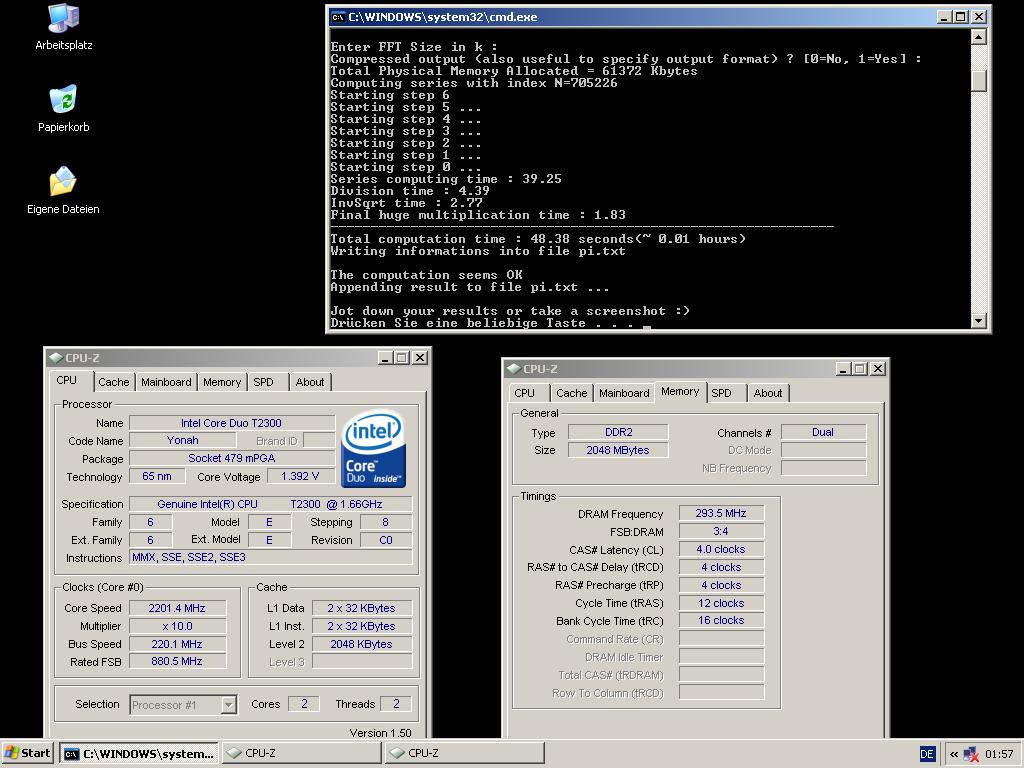Click the right CPU-Z window title icon

[514, 368]
